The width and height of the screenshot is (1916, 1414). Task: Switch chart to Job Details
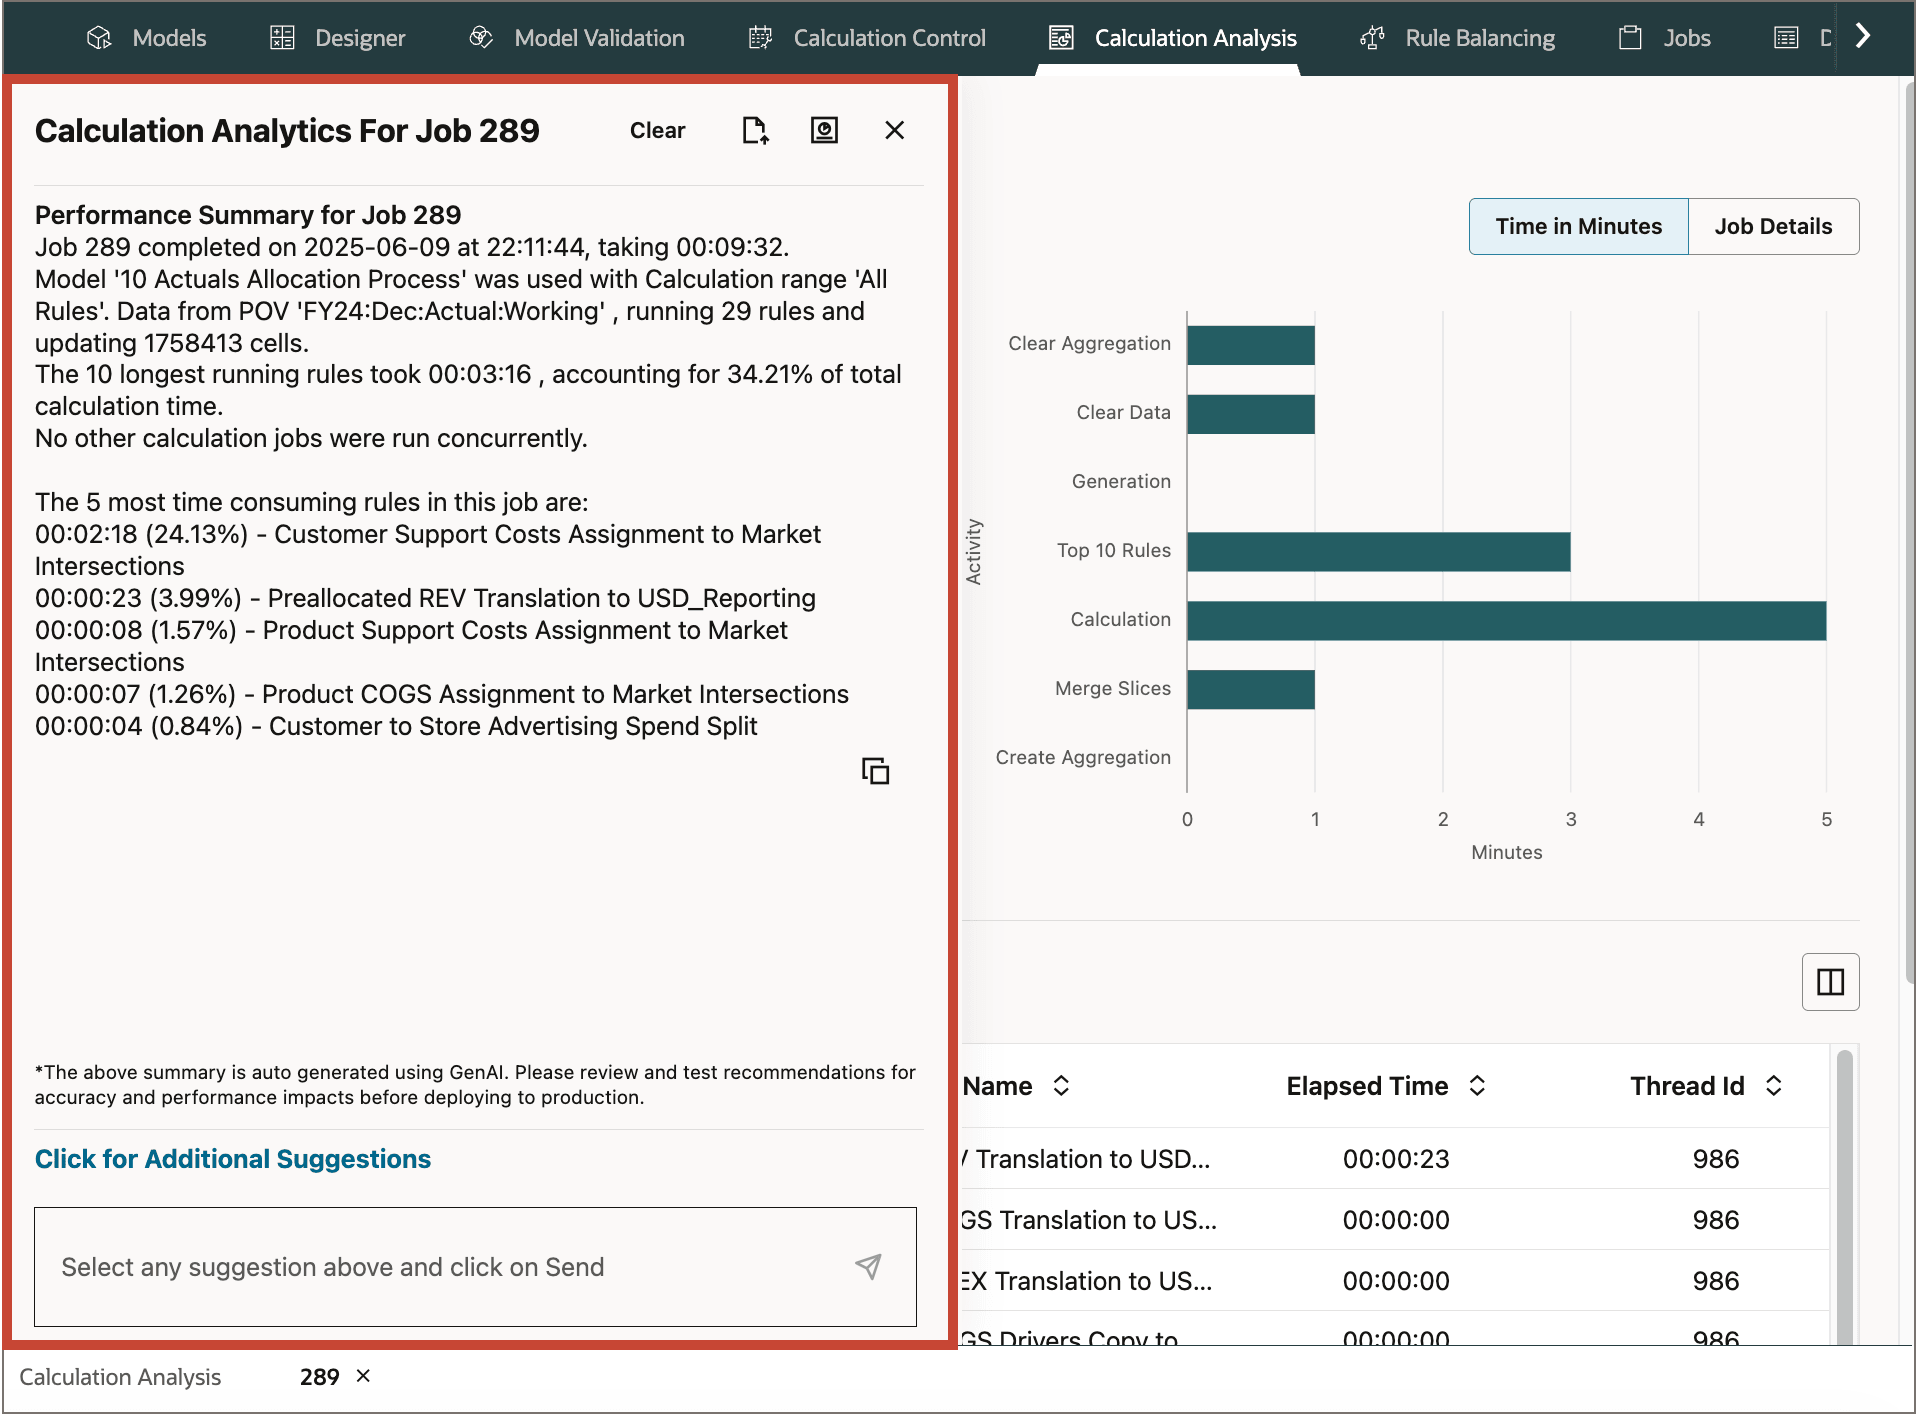point(1773,227)
